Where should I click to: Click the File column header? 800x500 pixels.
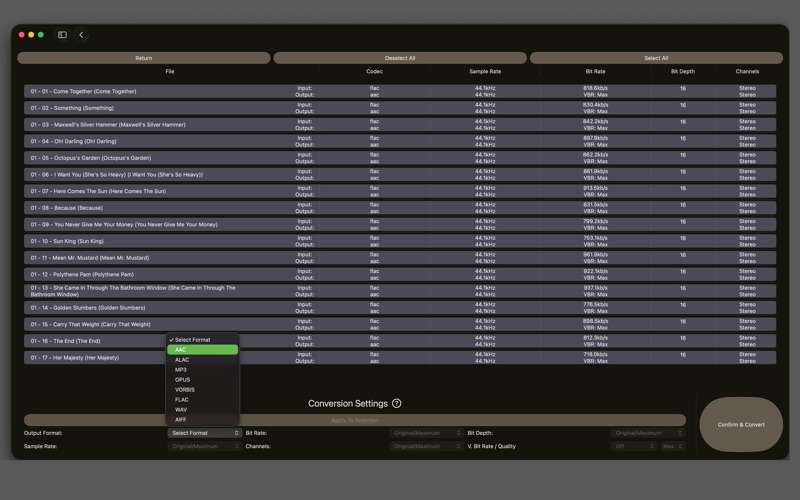[170, 71]
